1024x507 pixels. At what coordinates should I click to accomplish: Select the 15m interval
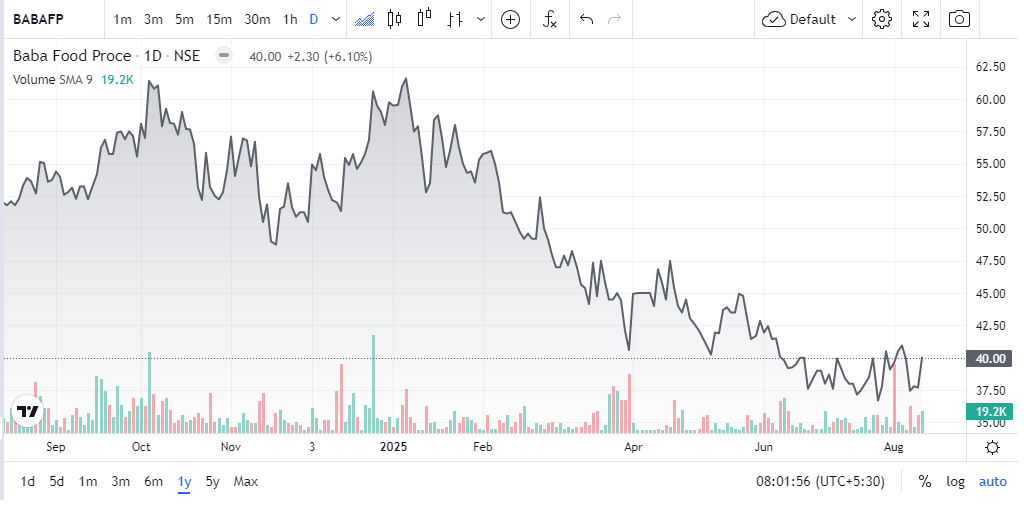(219, 20)
